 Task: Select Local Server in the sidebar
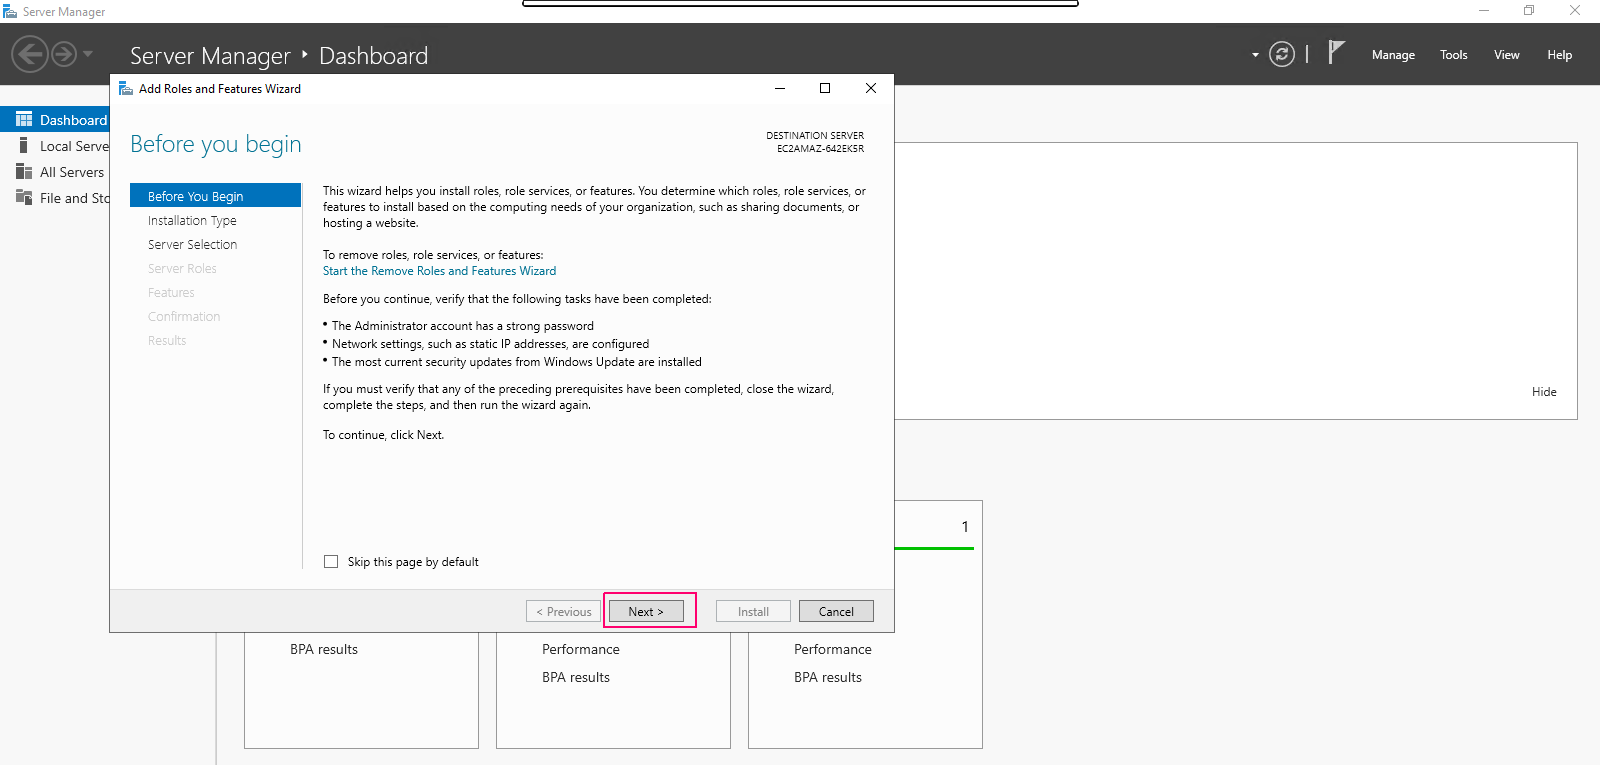(55, 146)
